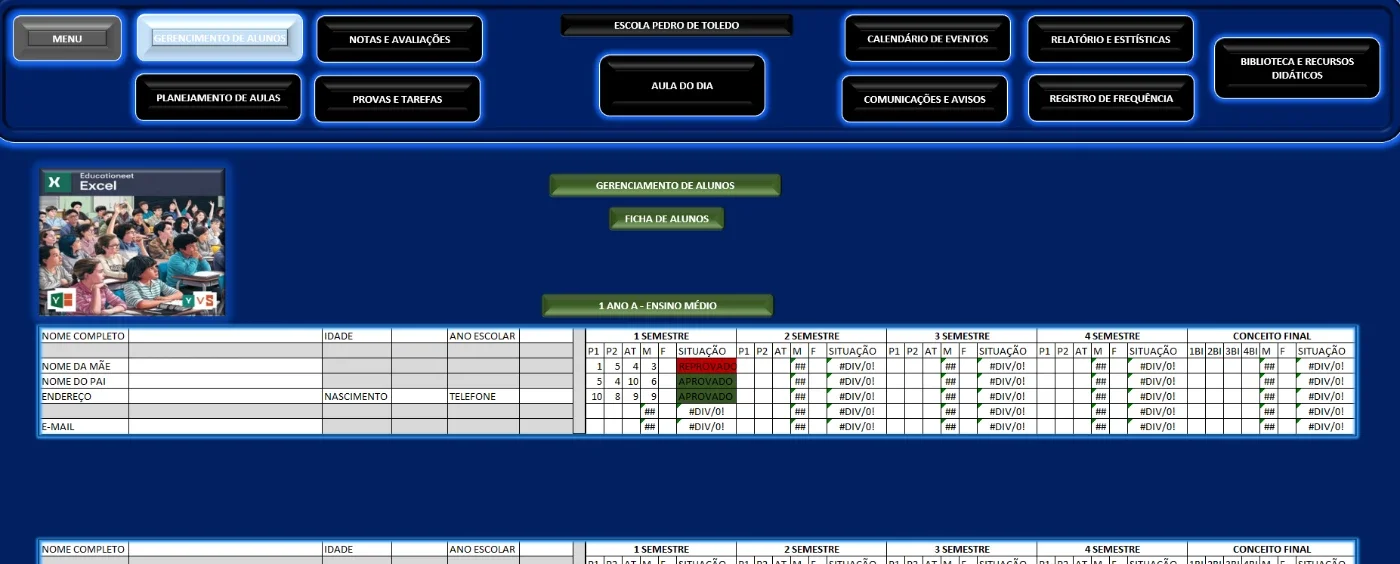Click the green GERENCIAMENTO DE ALUNOS heading button
This screenshot has height=564, width=1400.
[665, 185]
